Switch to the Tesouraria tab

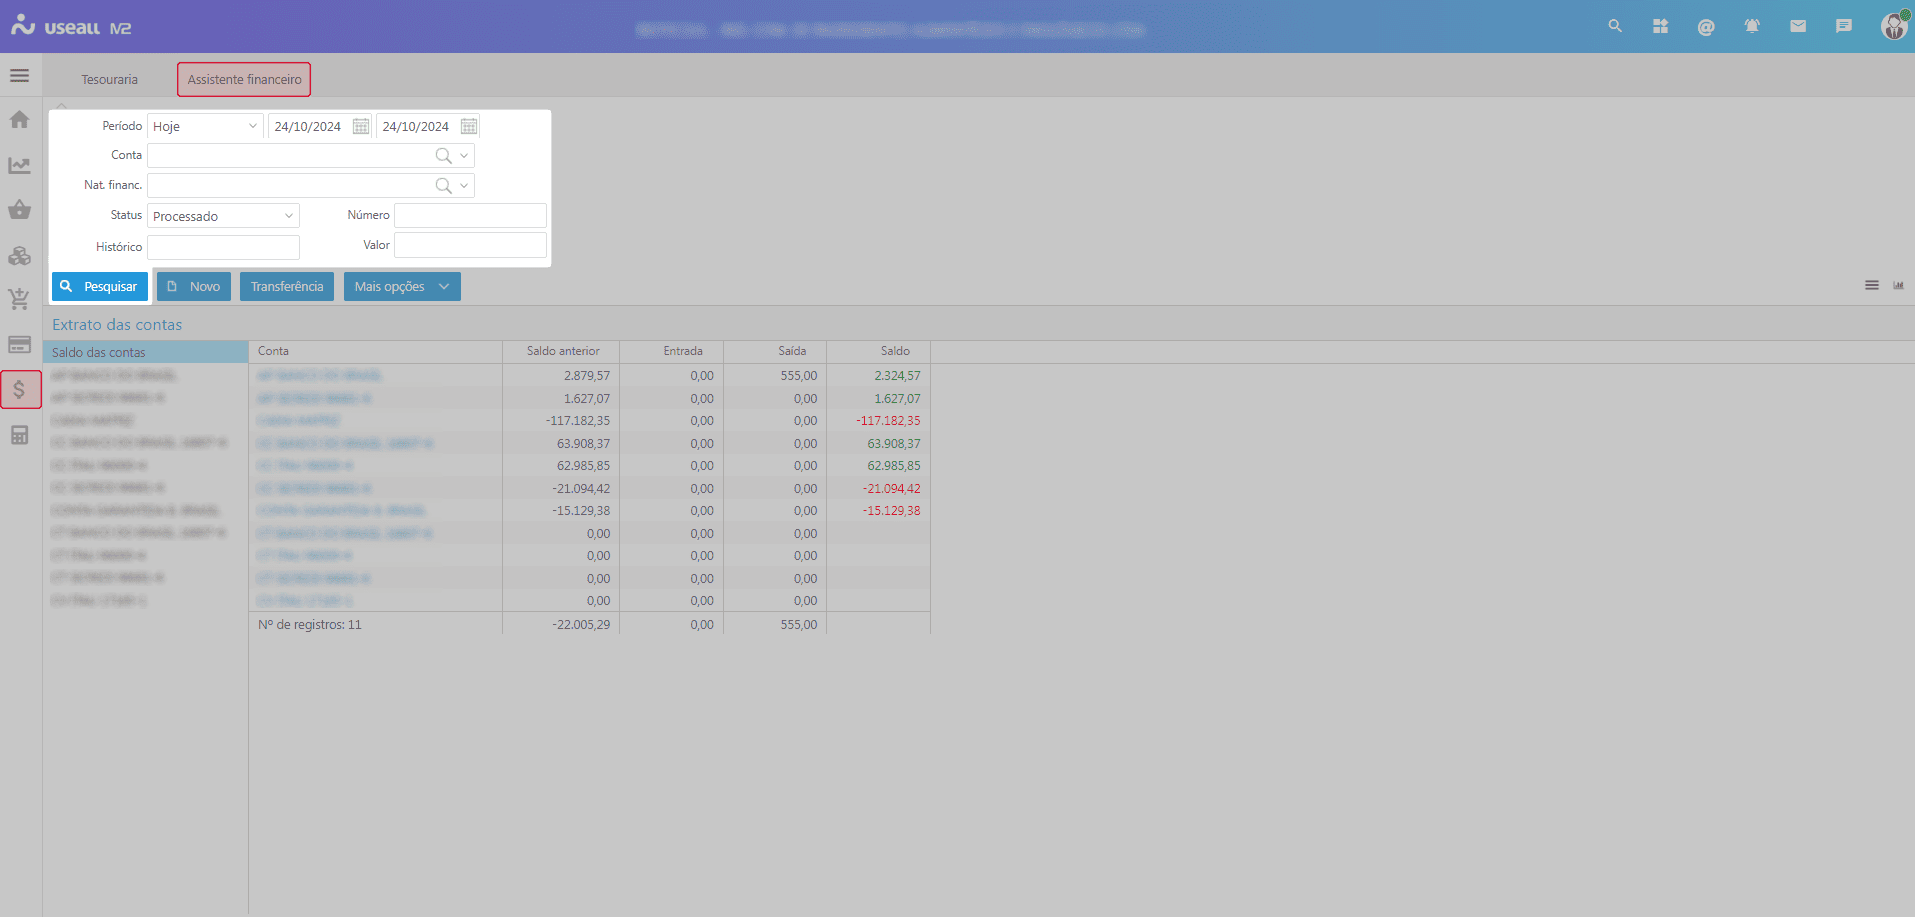coord(110,80)
